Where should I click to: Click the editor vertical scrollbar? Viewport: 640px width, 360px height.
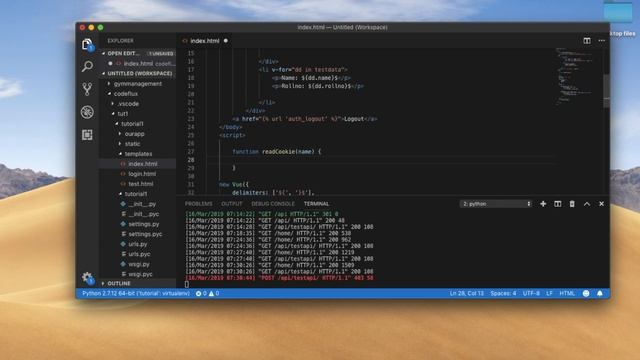(x=607, y=91)
